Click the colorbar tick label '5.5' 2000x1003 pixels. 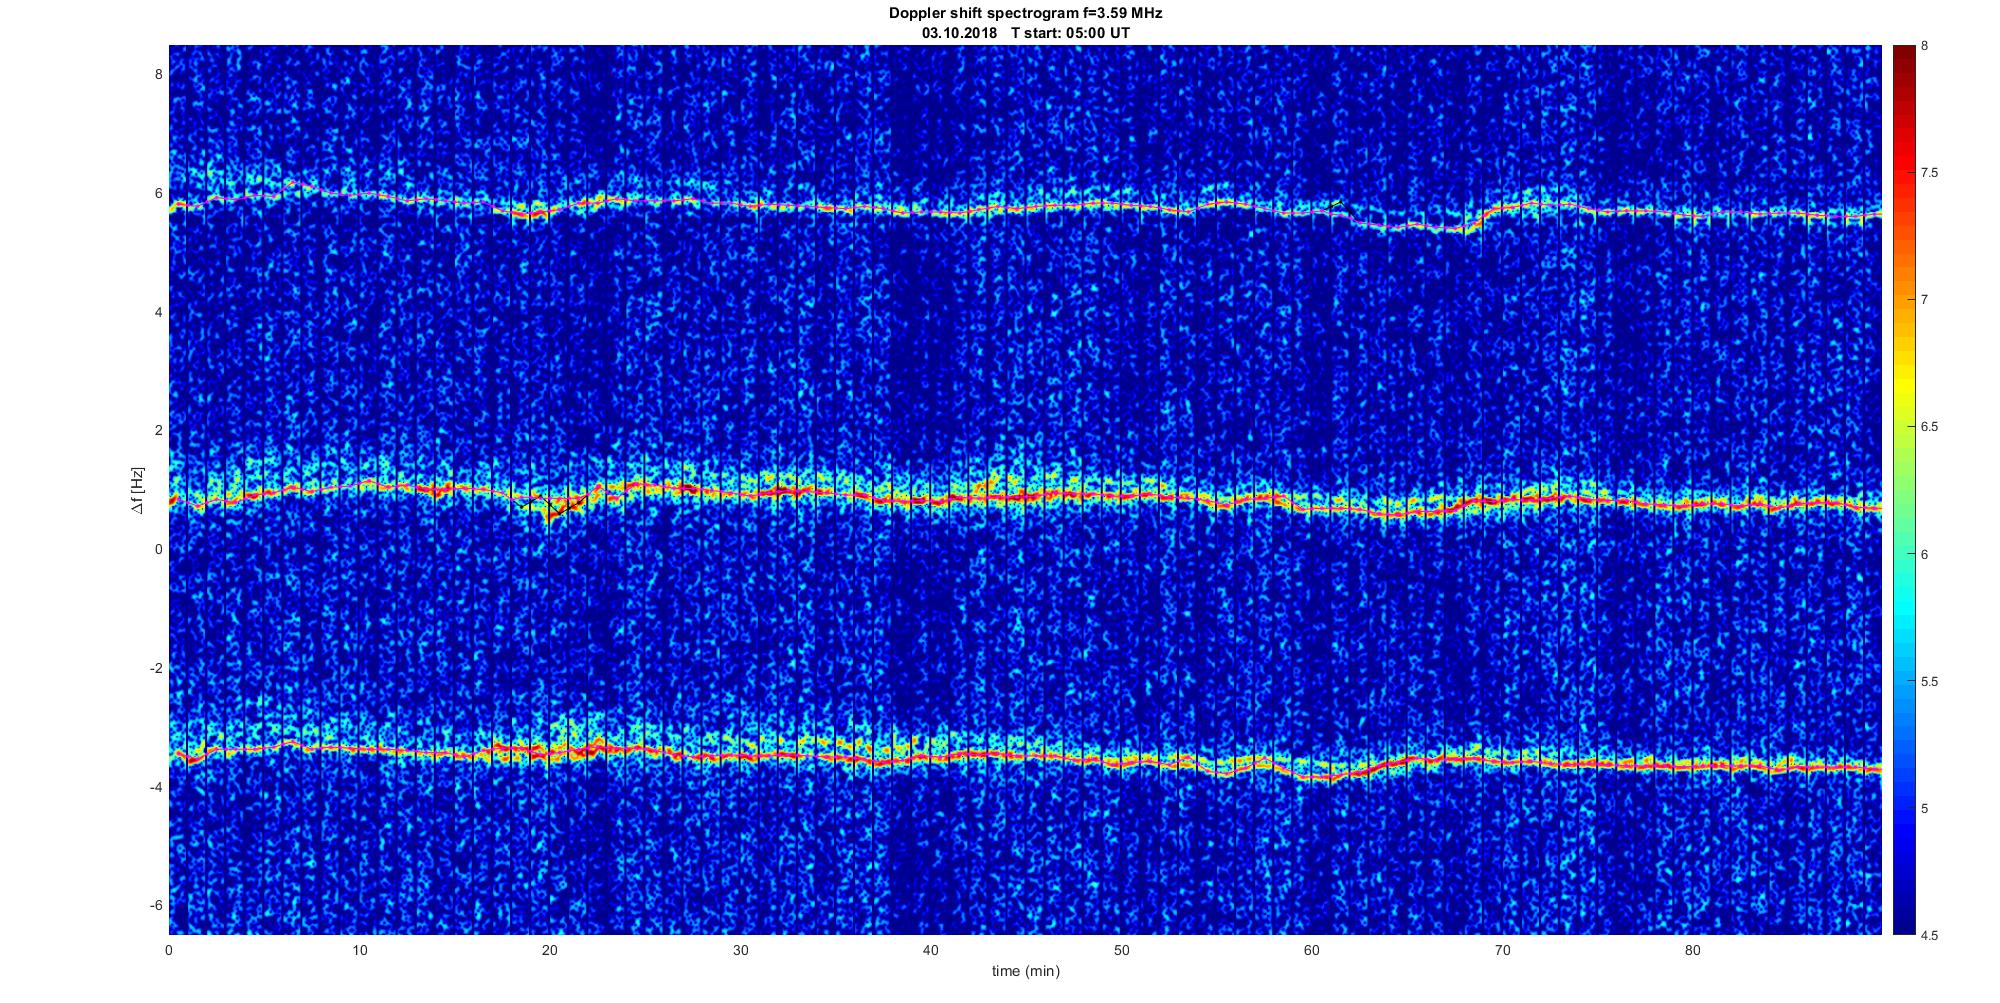coord(1930,681)
